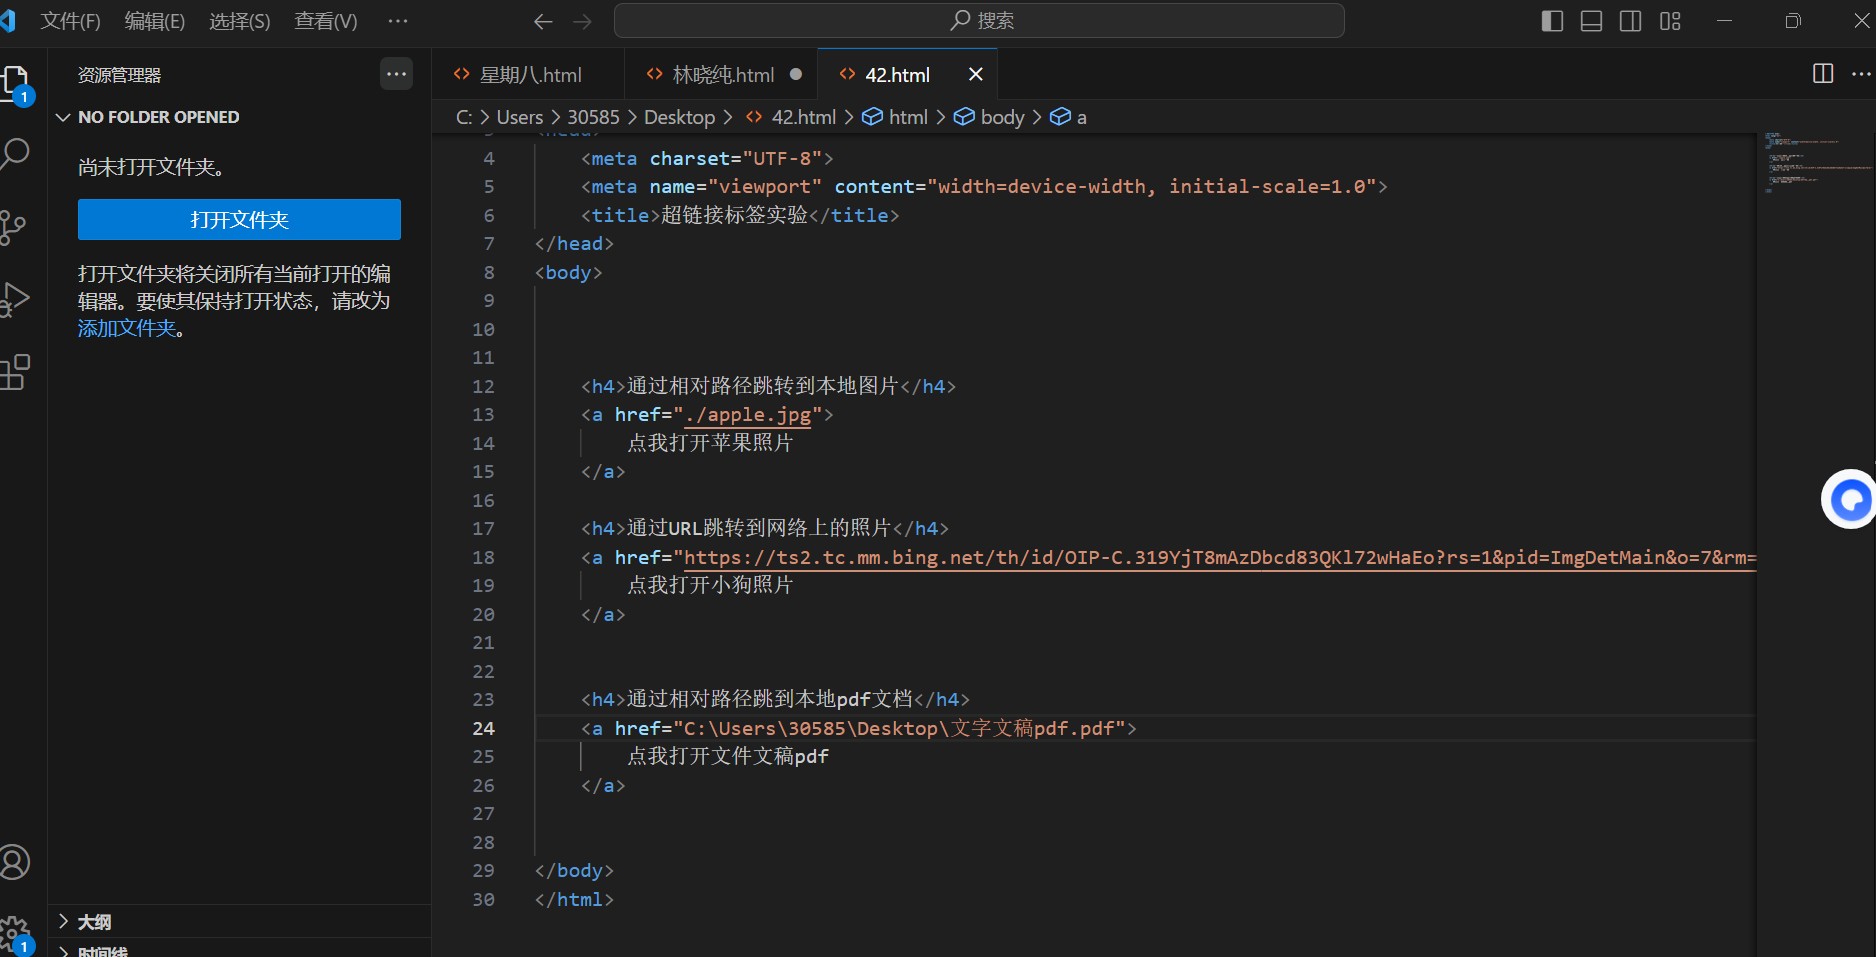Click the h4 heading 通过相对路径跳转到本地图片
This screenshot has height=957, width=1876.
tap(763, 386)
